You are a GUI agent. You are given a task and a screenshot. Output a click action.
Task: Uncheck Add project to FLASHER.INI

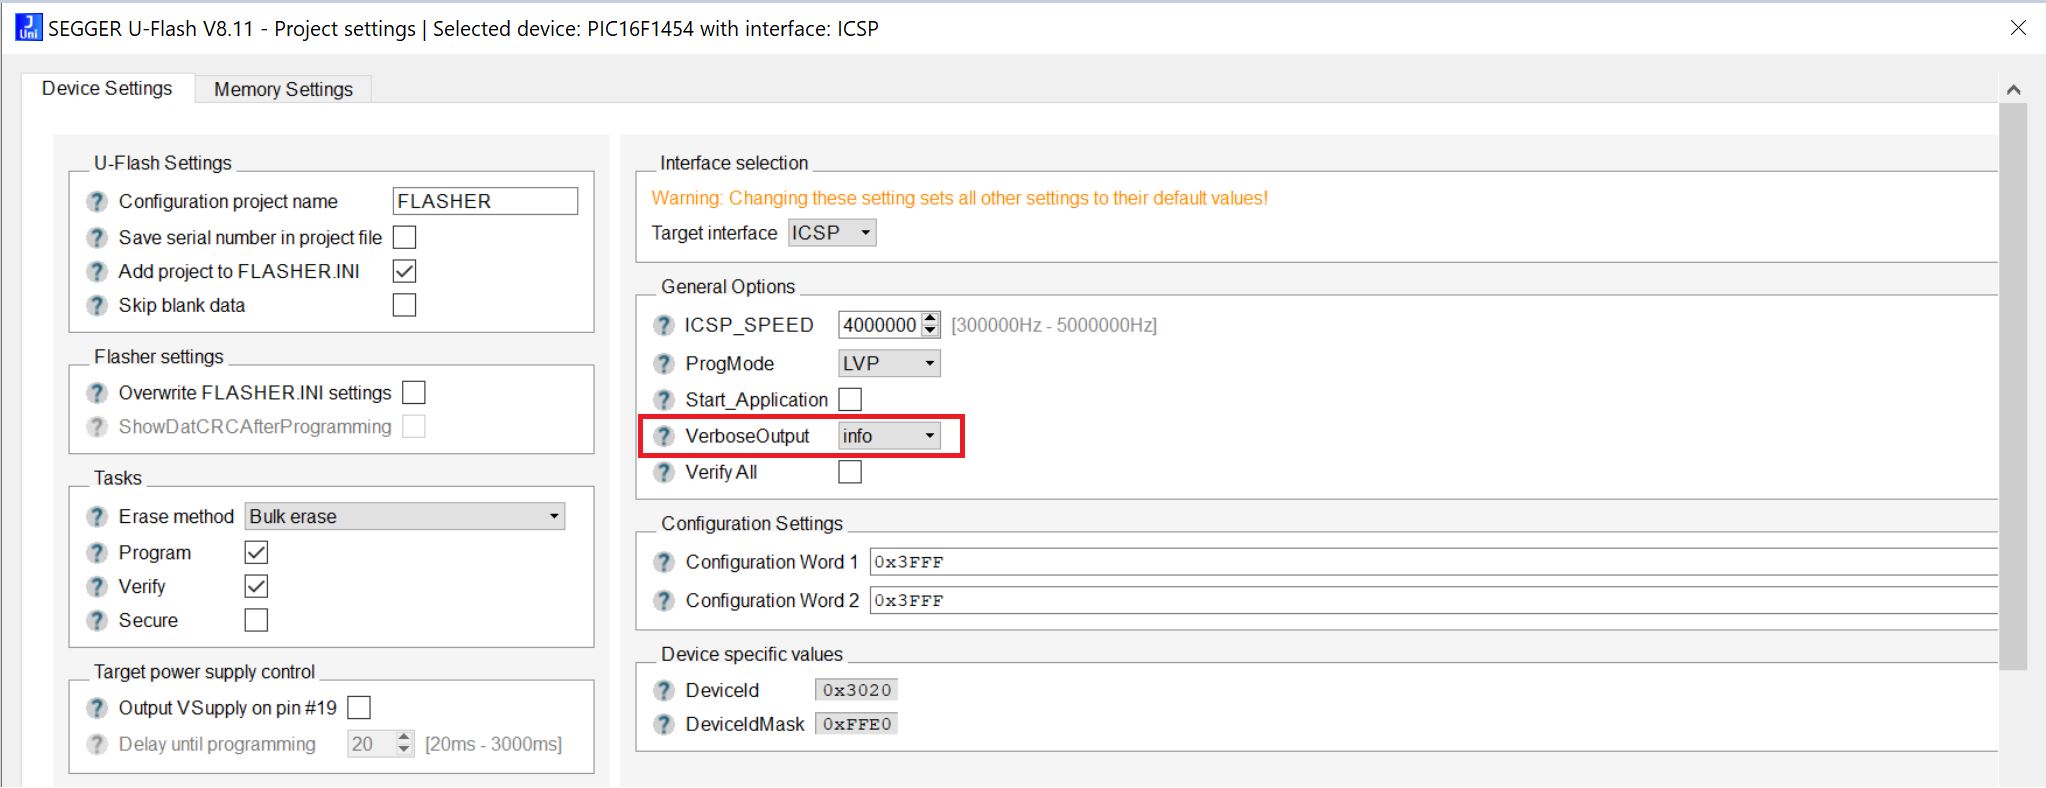pyautogui.click(x=404, y=272)
